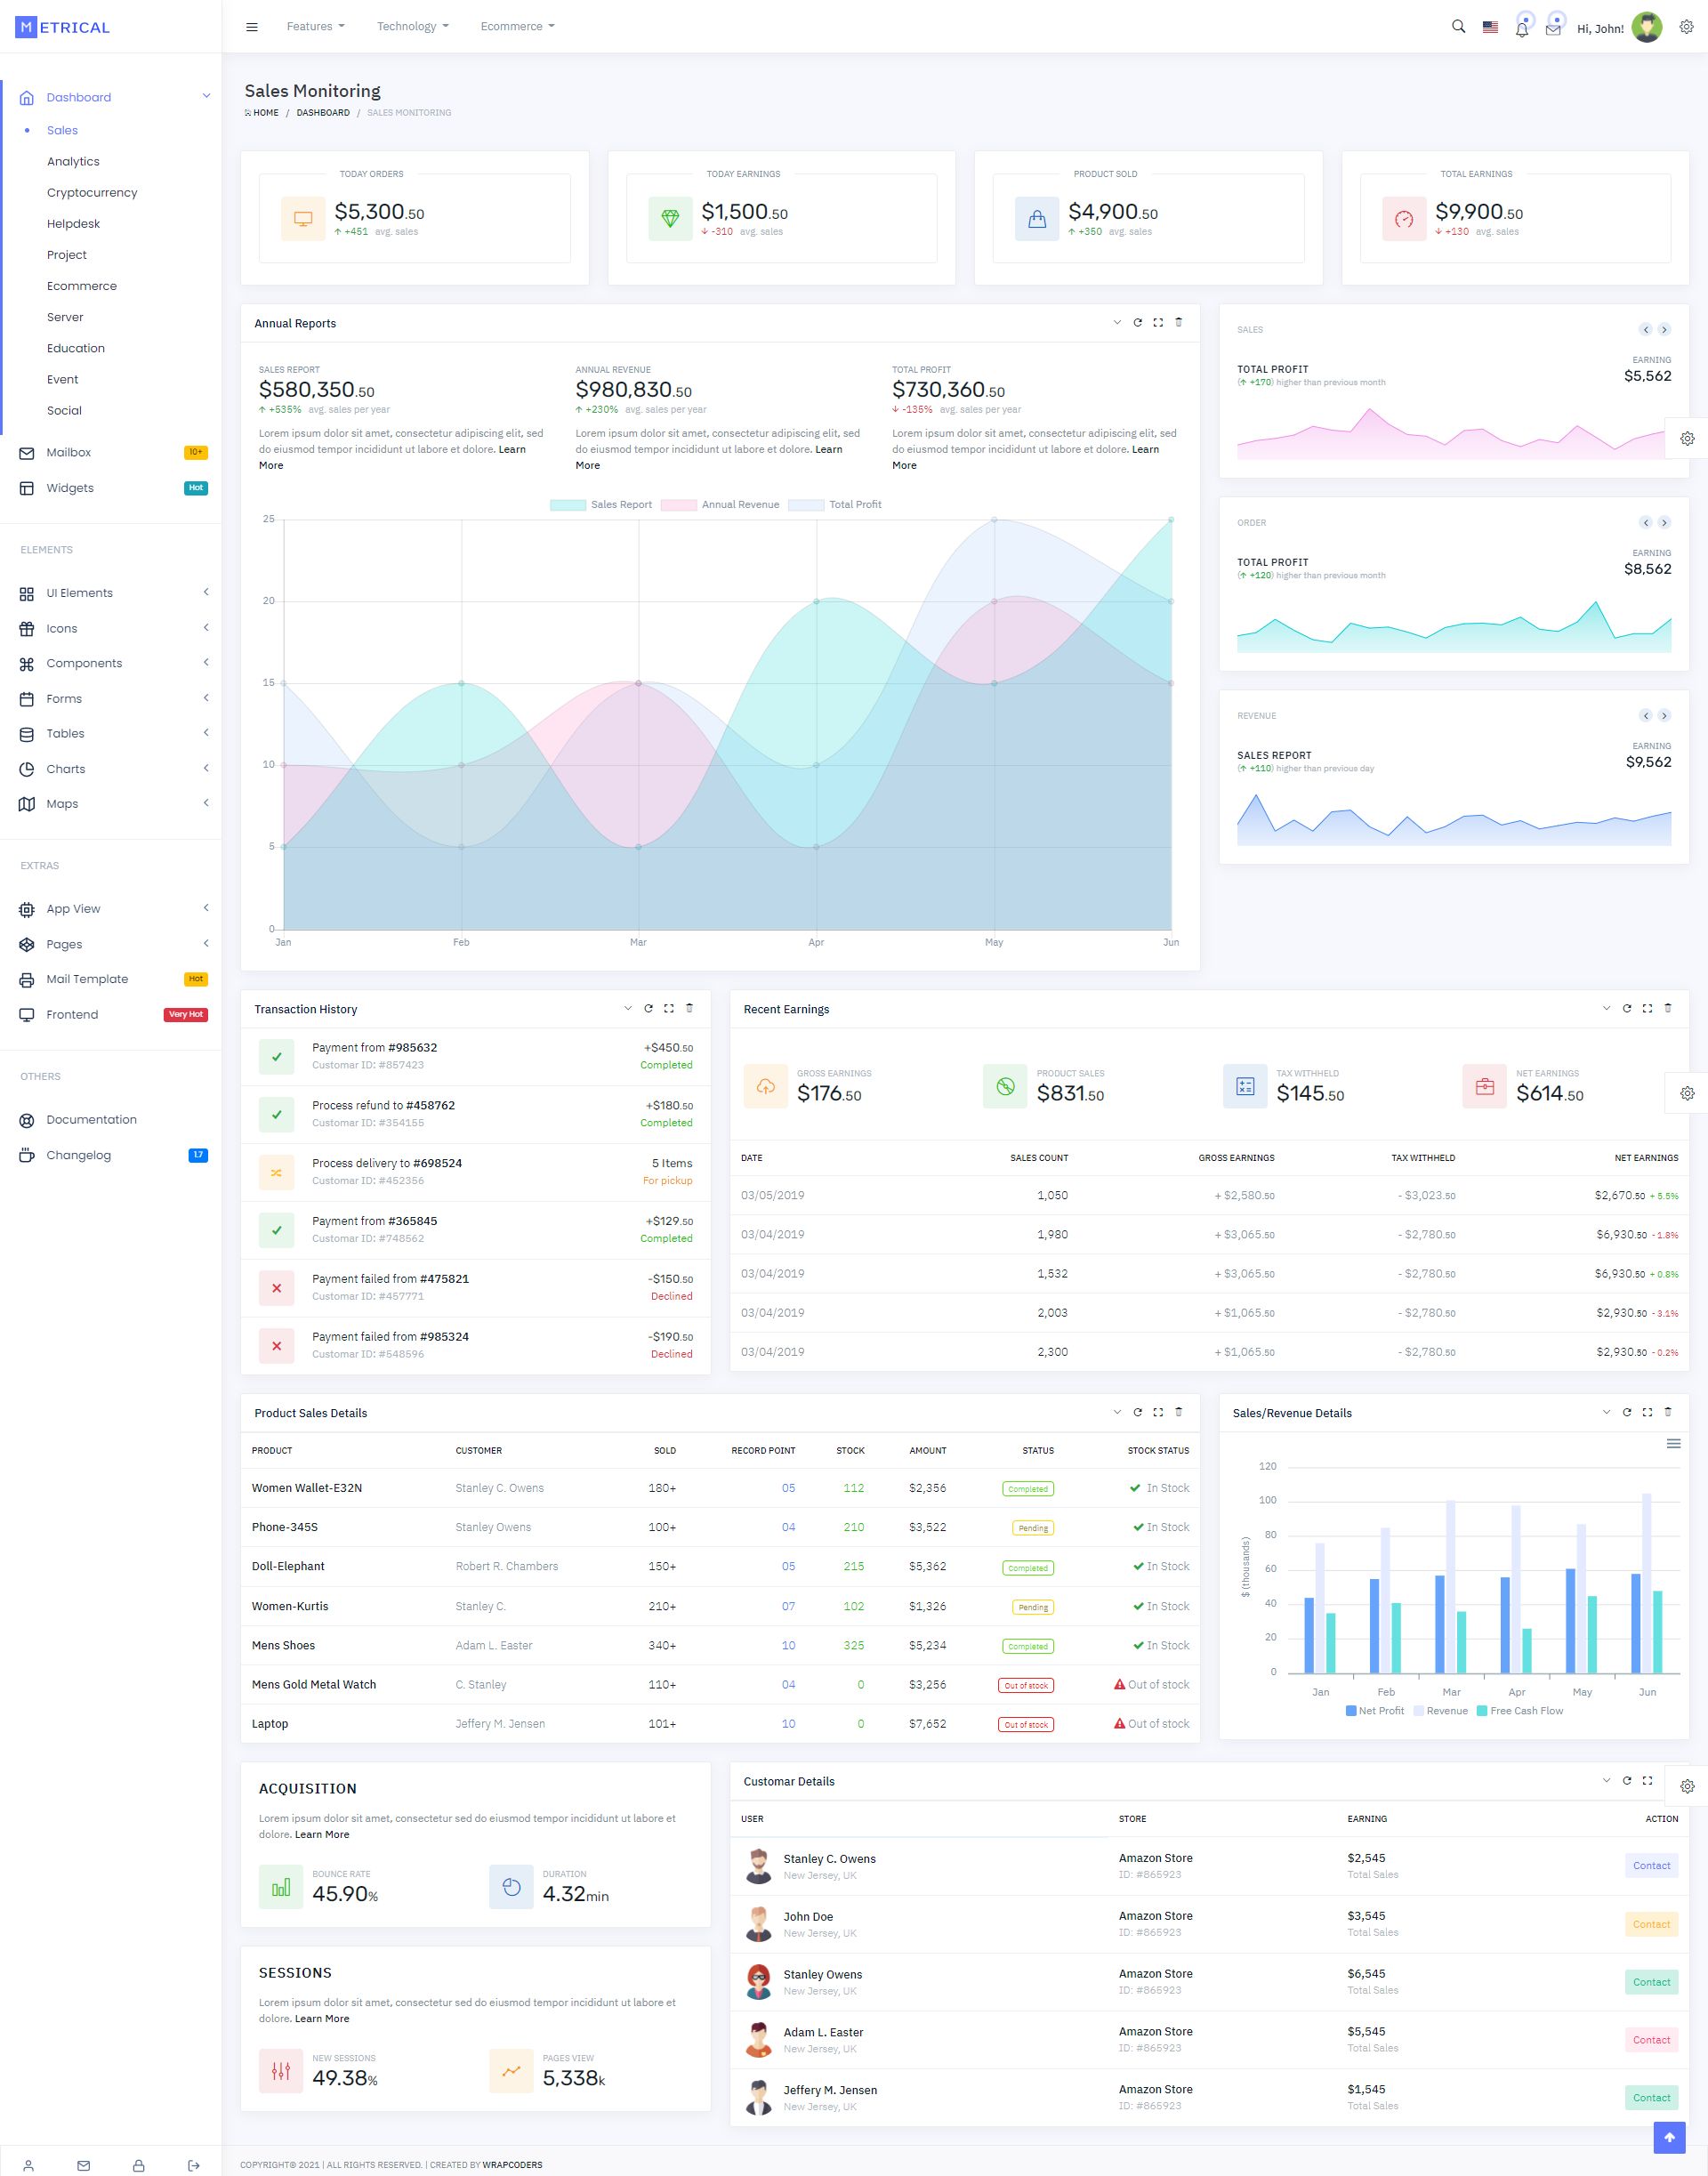
Task: Click the HOME breadcrumb link
Action: [x=265, y=113]
